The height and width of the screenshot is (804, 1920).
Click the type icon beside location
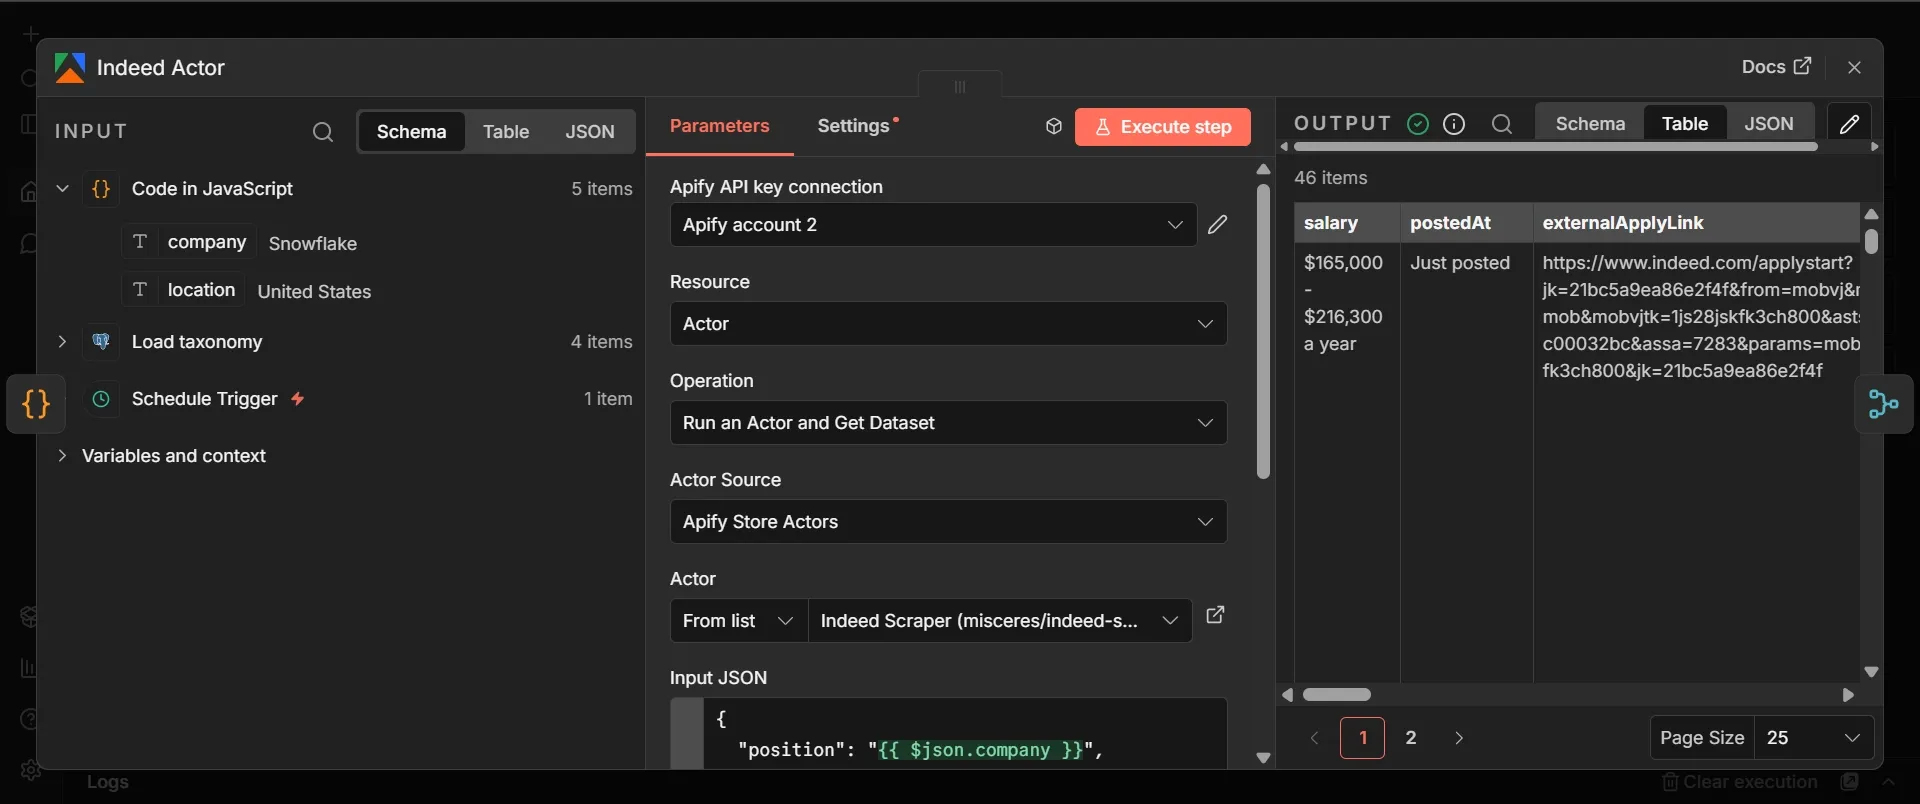coord(140,290)
